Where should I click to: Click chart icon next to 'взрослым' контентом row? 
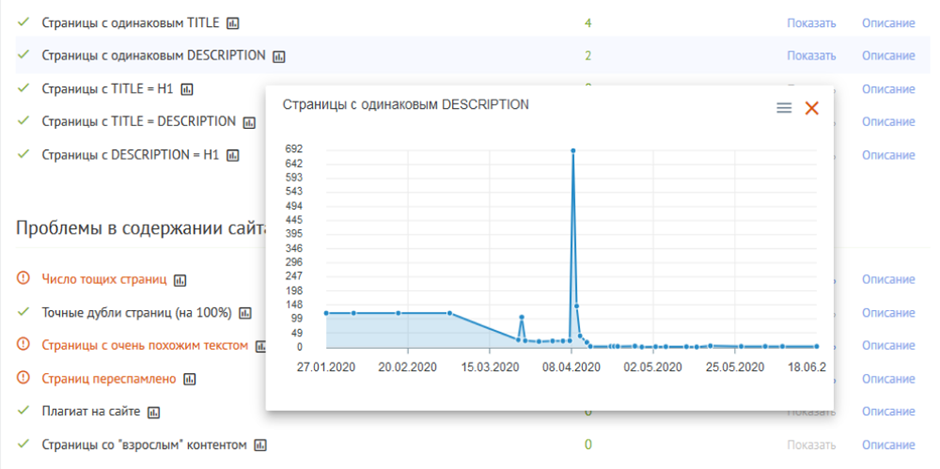pyautogui.click(x=260, y=445)
